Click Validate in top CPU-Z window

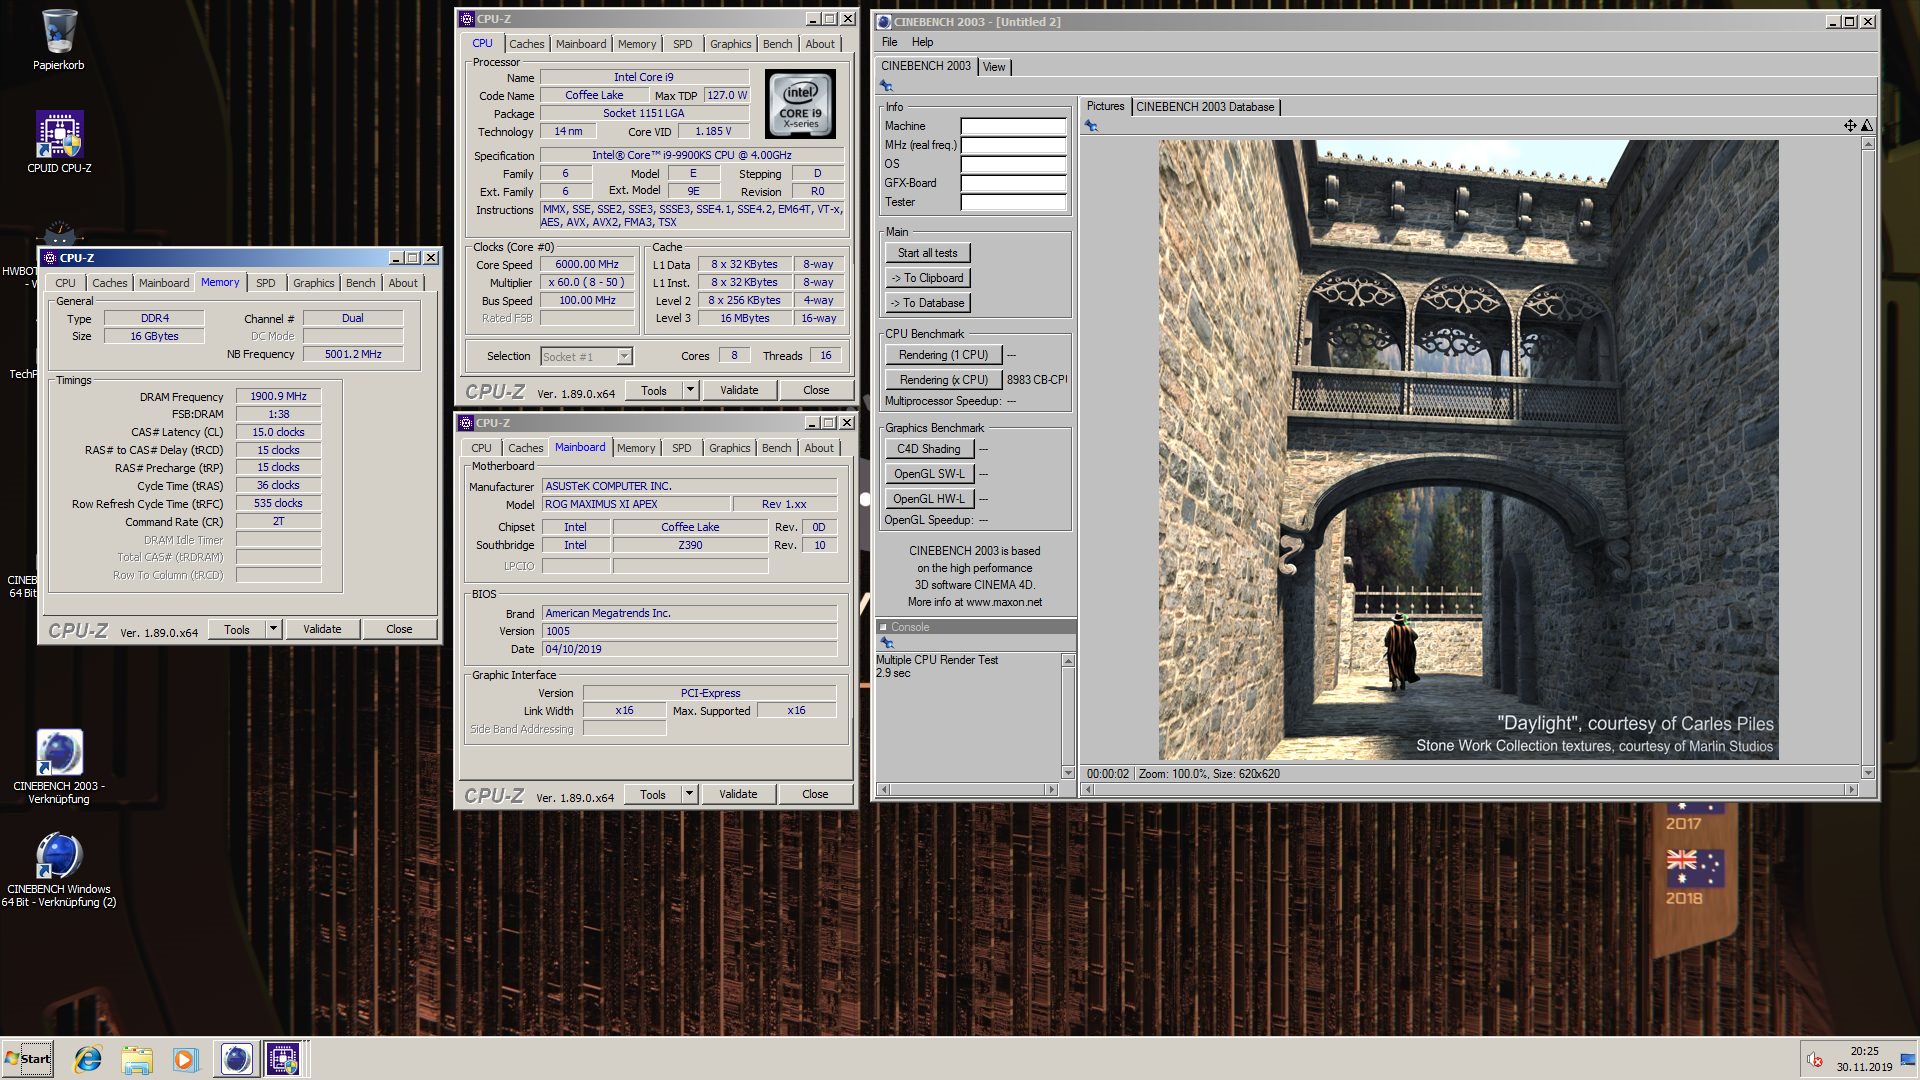pyautogui.click(x=739, y=390)
